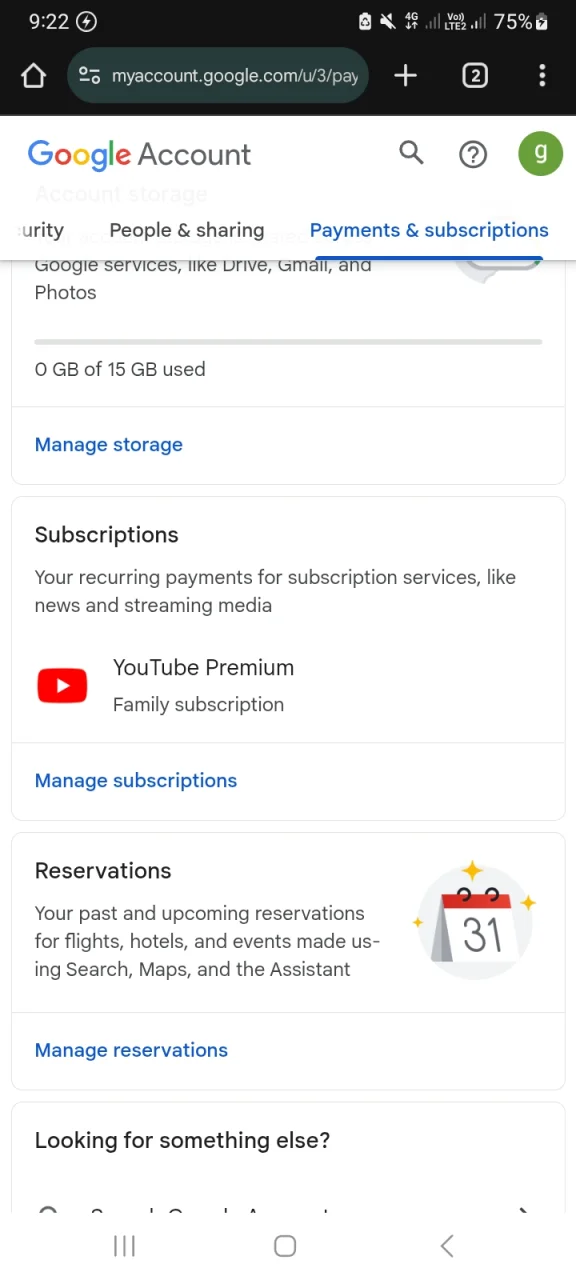Open a new tab with the plus icon
The width and height of the screenshot is (576, 1280).
405,75
